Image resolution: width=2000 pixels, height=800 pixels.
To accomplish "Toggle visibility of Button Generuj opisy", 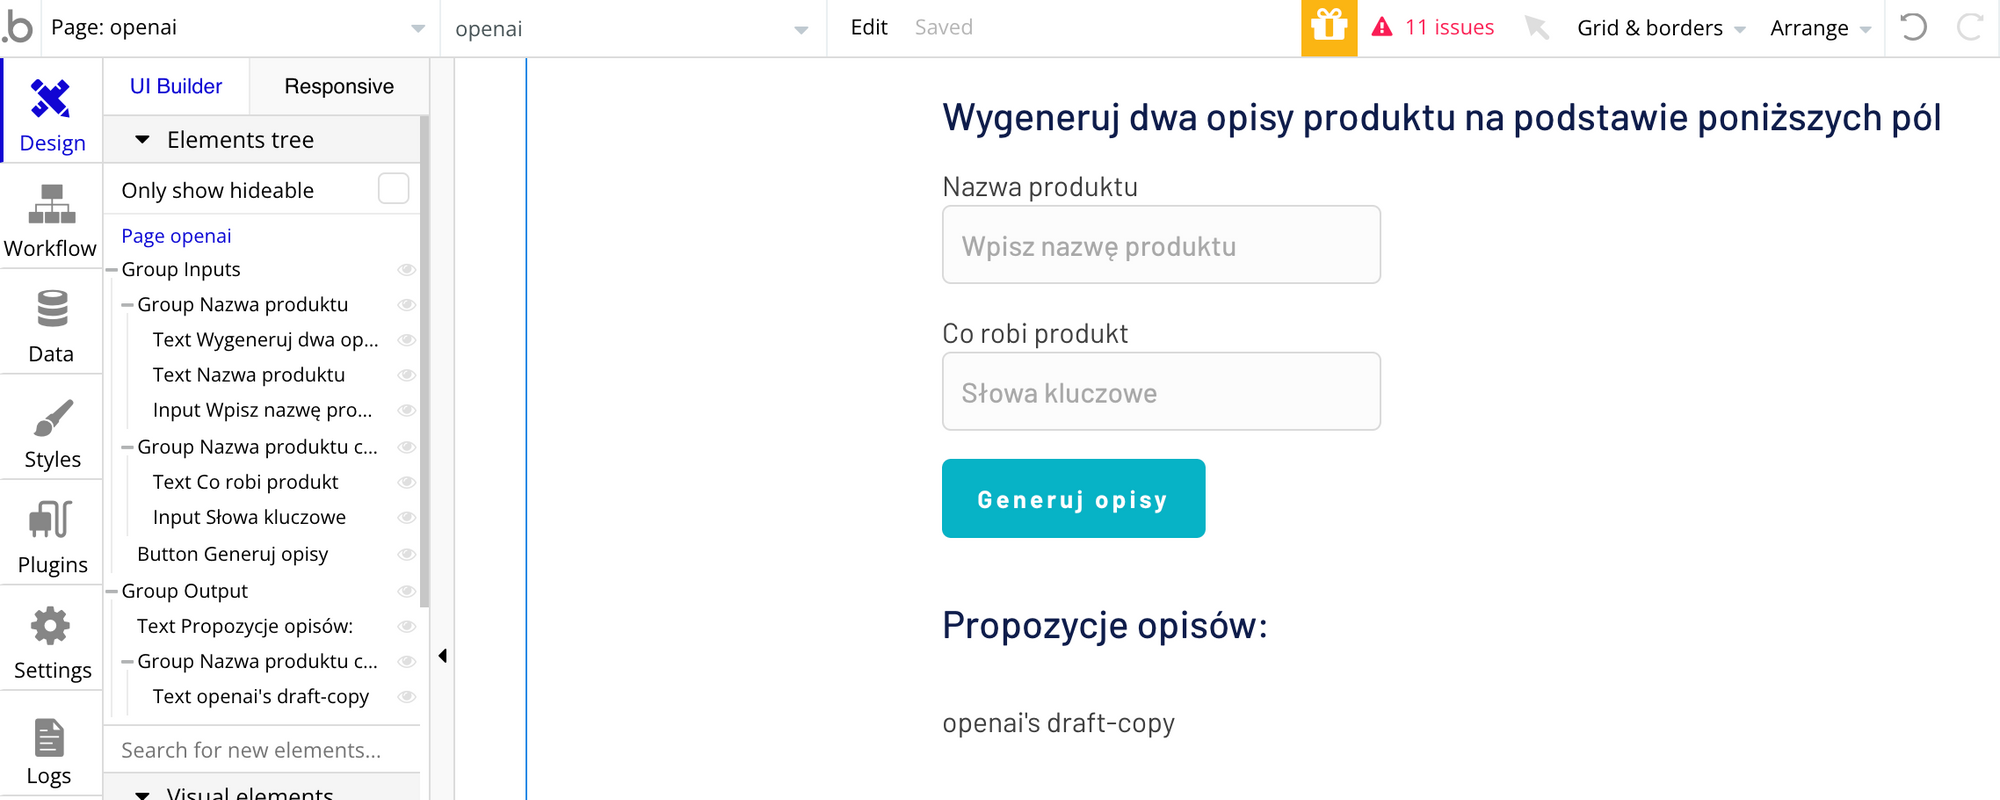I will (406, 554).
